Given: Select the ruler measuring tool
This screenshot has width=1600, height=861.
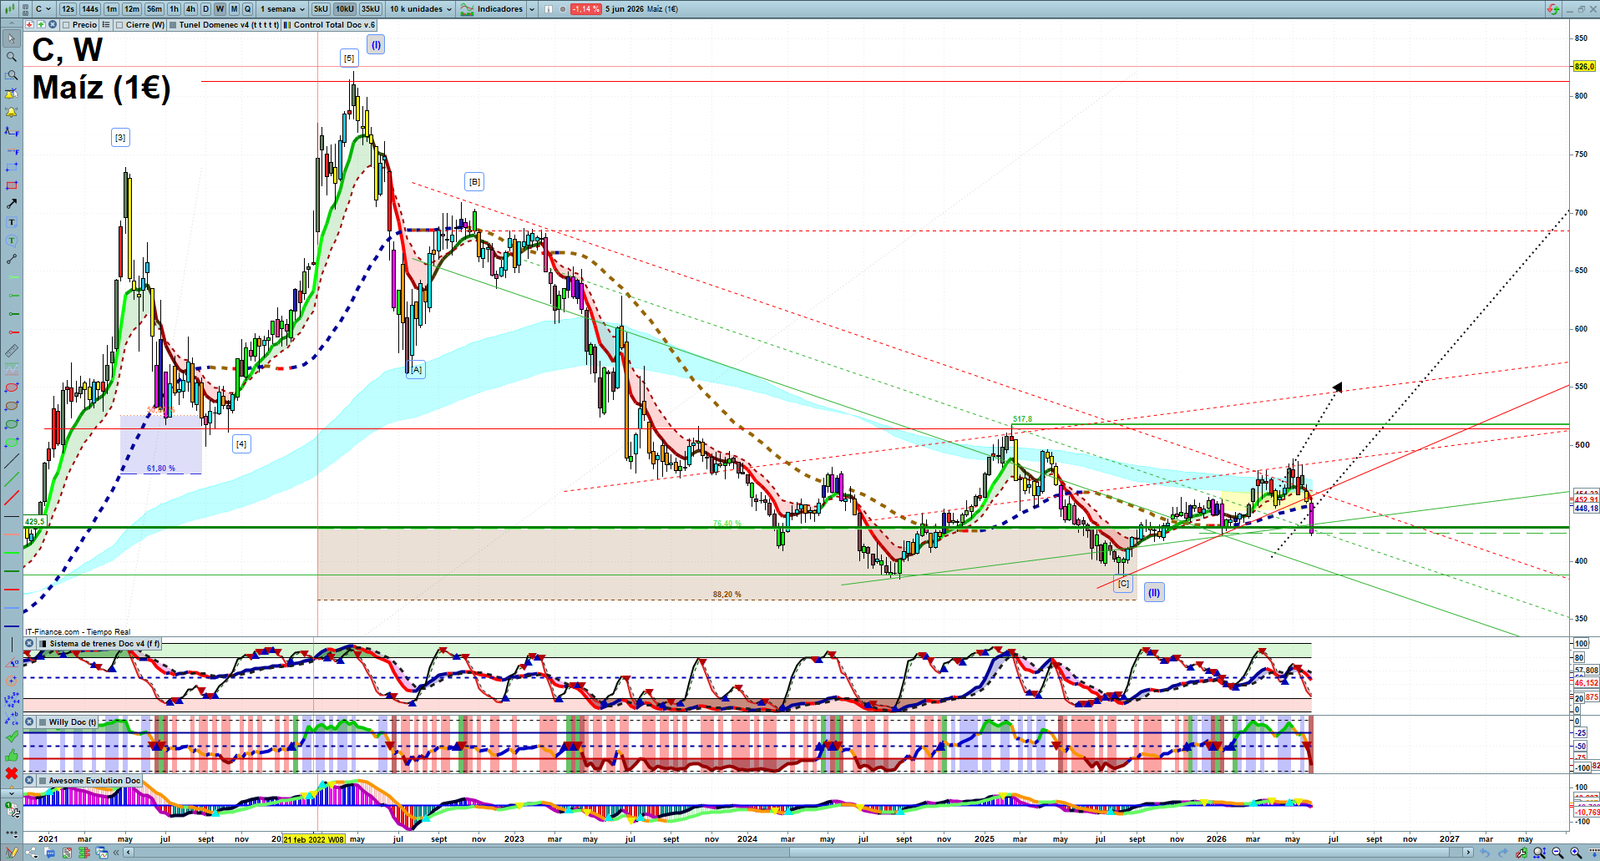Looking at the screenshot, I should click(11, 351).
